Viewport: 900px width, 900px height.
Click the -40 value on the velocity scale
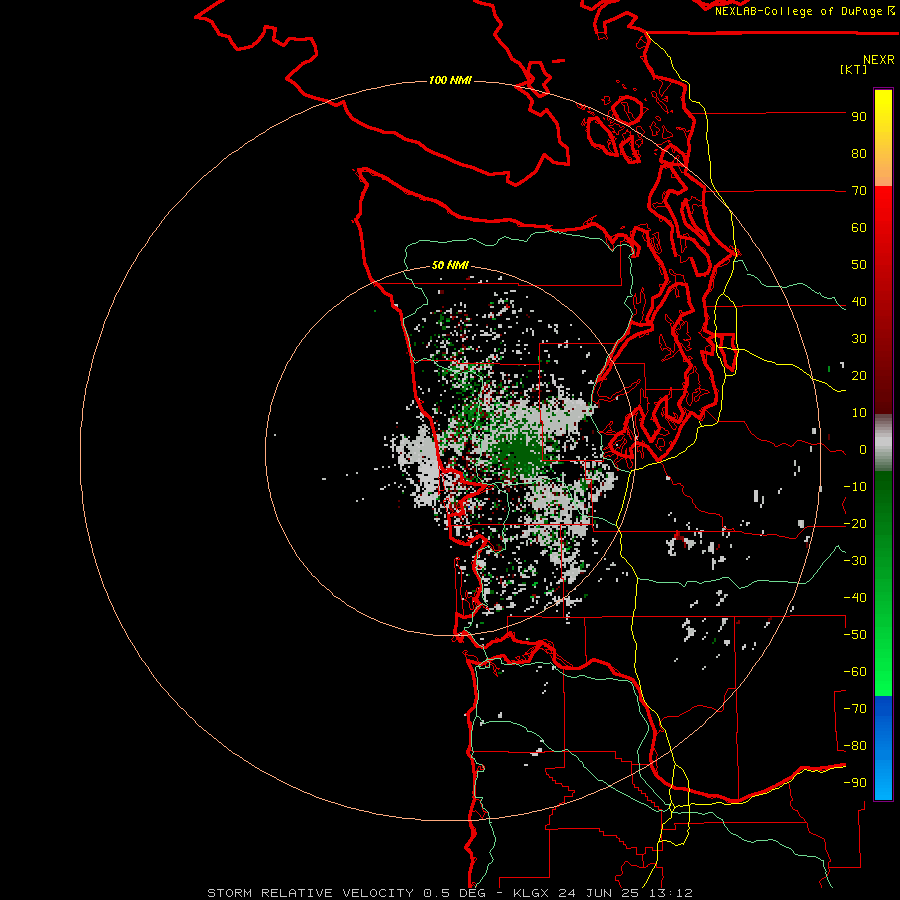coord(855,598)
